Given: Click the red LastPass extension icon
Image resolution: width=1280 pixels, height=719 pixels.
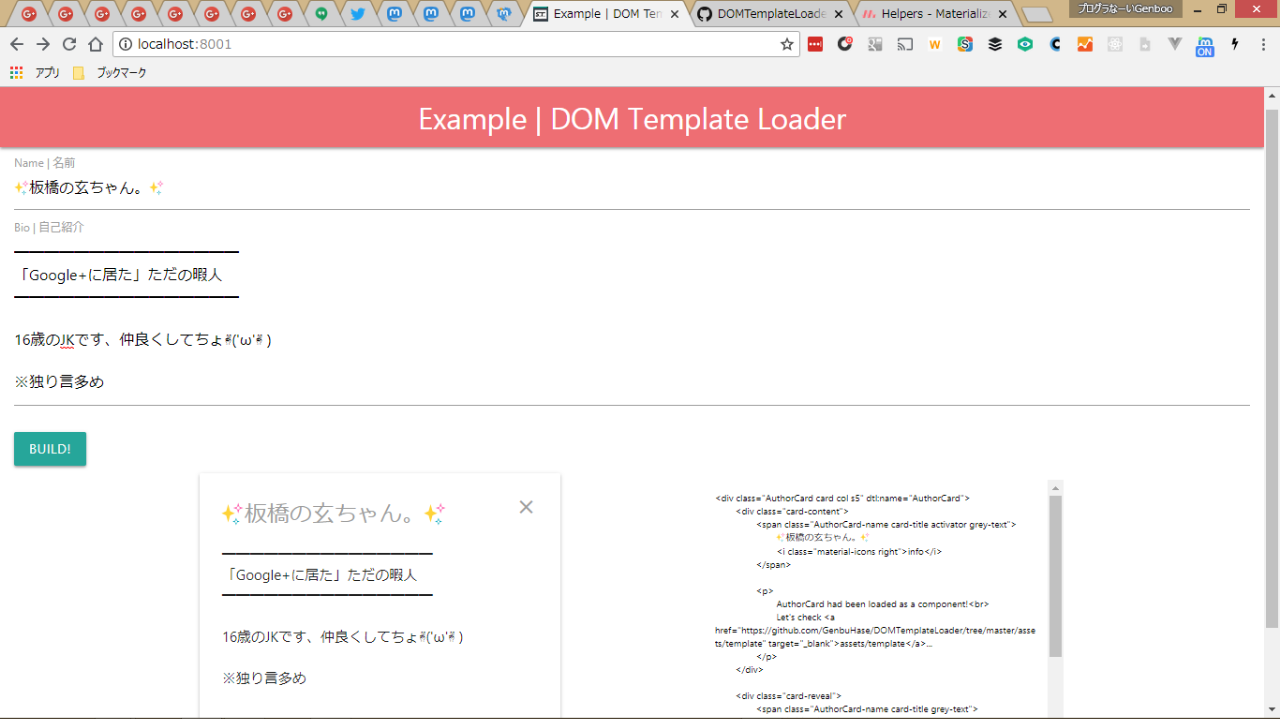Looking at the screenshot, I should click(815, 44).
